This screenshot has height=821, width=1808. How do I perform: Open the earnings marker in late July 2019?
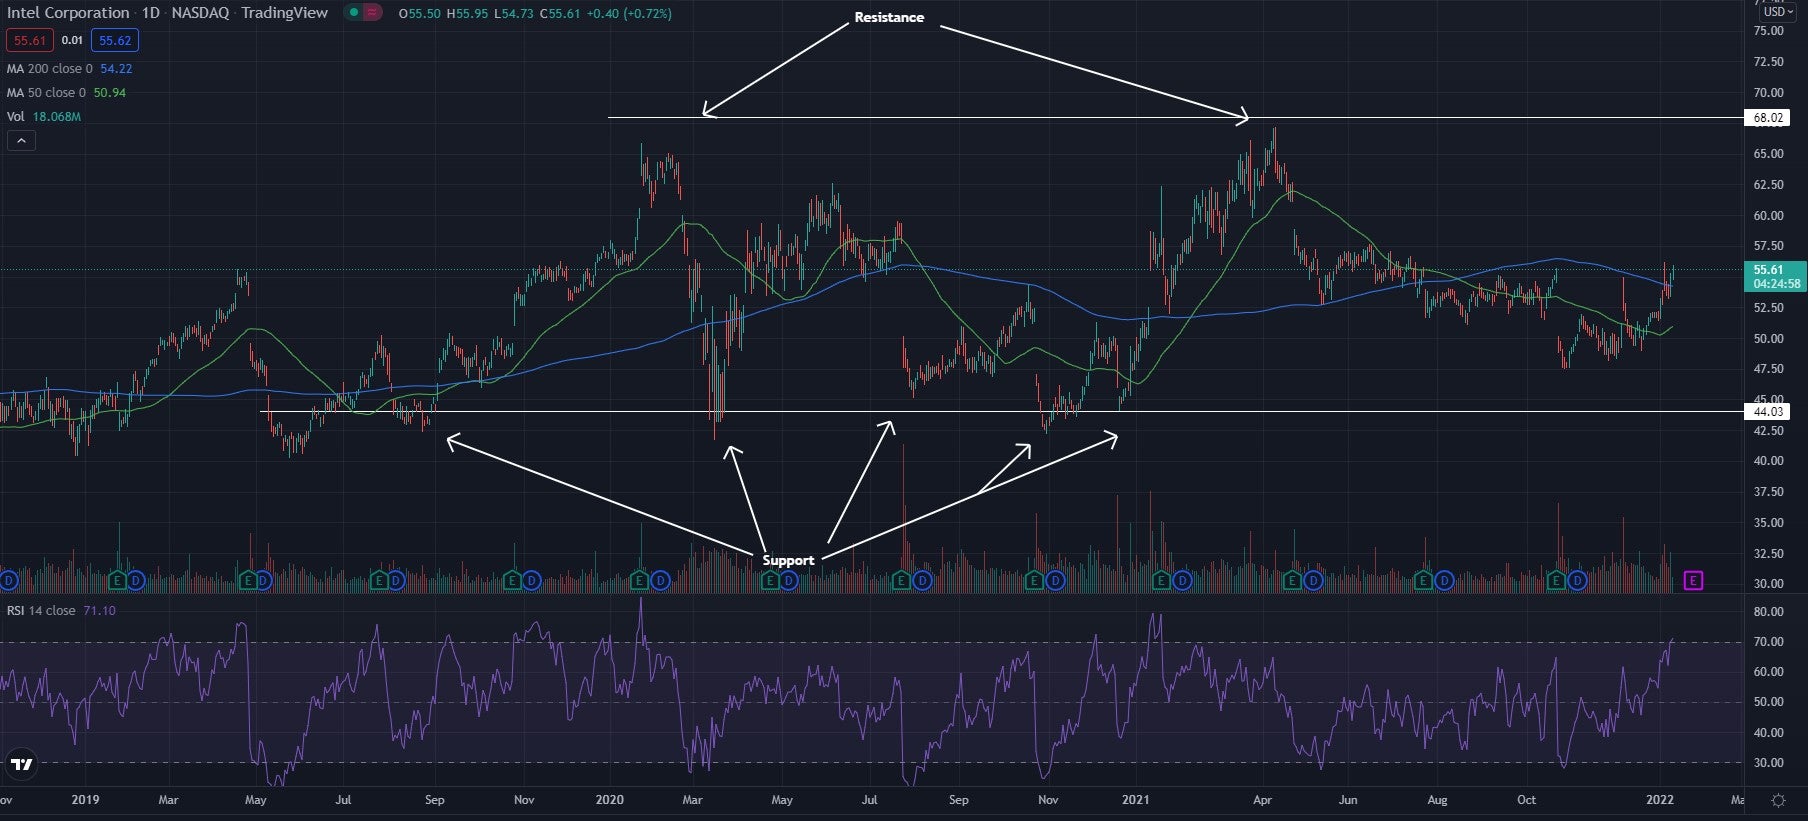click(x=379, y=580)
